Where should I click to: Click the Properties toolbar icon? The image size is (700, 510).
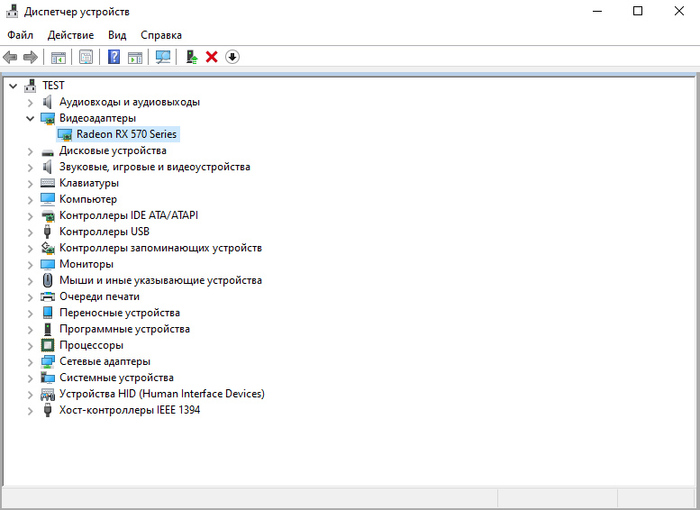86,57
